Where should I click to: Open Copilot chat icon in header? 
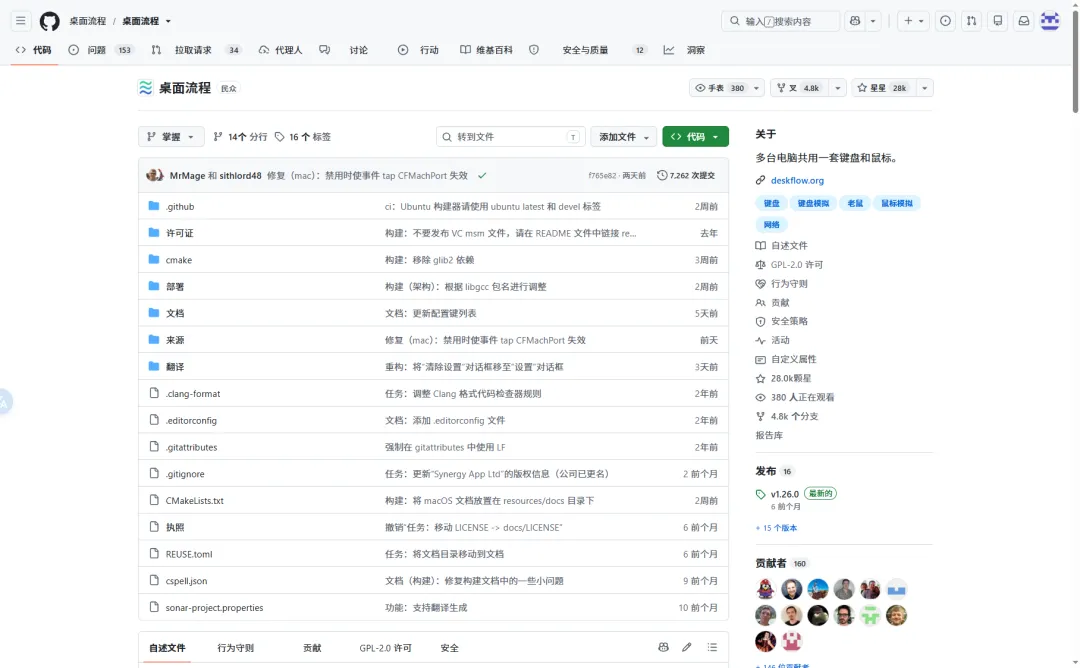(855, 21)
